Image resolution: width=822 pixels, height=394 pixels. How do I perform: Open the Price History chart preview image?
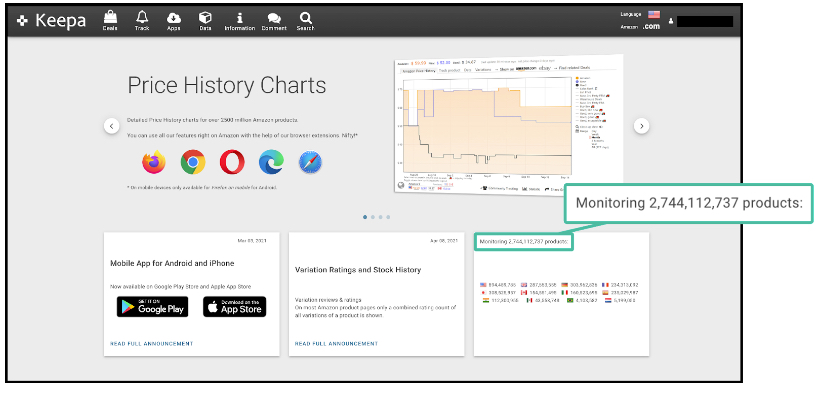[x=509, y=125]
